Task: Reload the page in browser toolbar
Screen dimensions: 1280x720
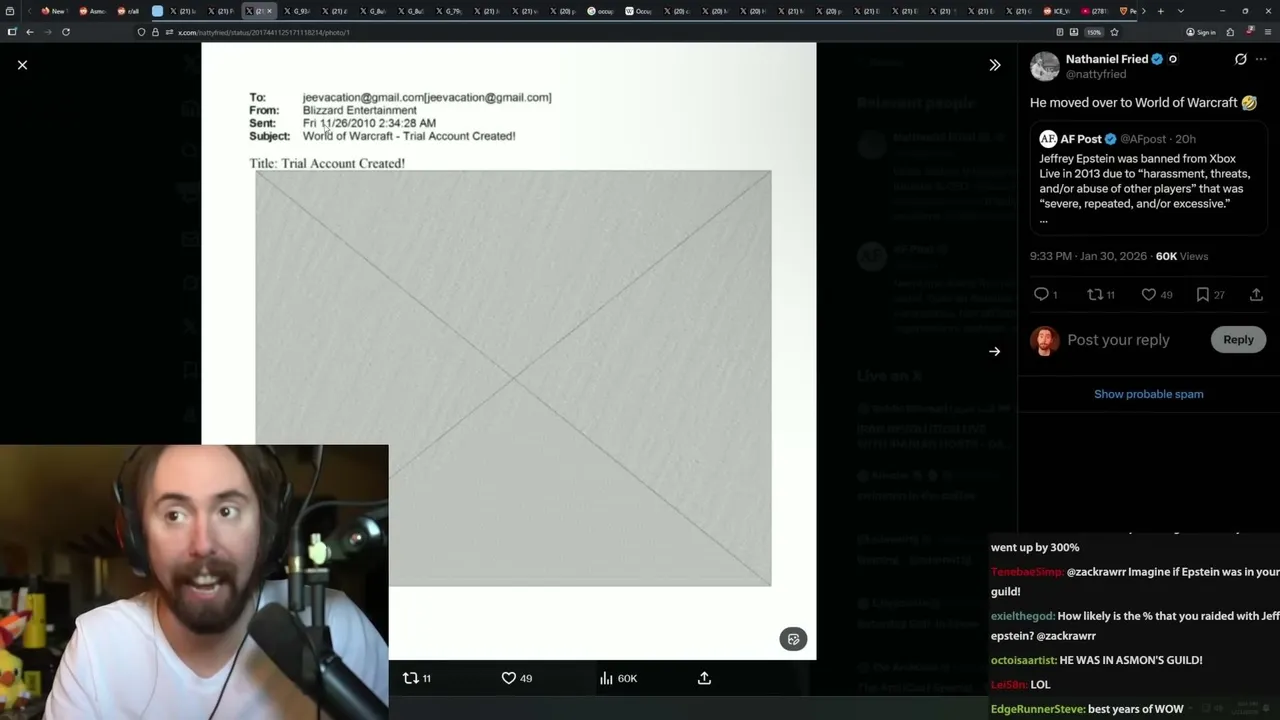Action: tap(66, 32)
